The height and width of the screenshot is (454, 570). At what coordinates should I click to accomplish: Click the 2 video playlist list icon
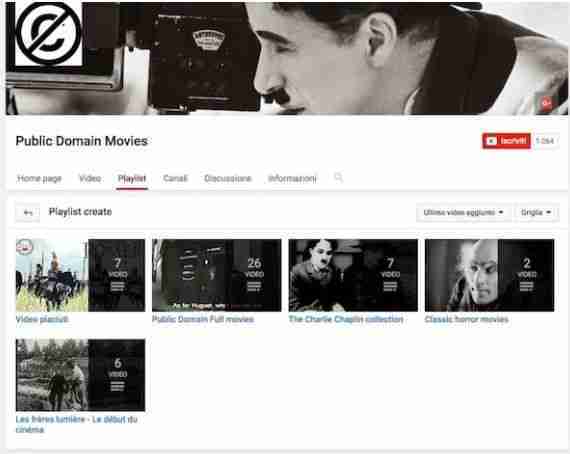coord(526,286)
